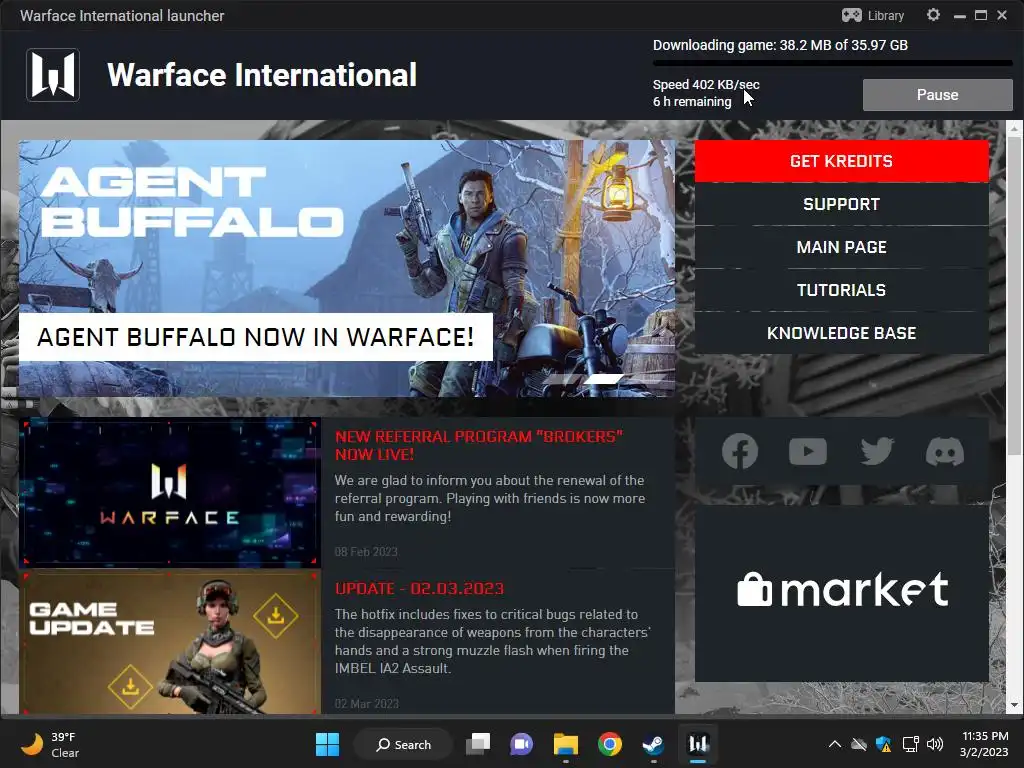Click 'AGENT BUFFALO NOW IN WARFACE!' headline
This screenshot has height=768, width=1024.
[x=255, y=337]
